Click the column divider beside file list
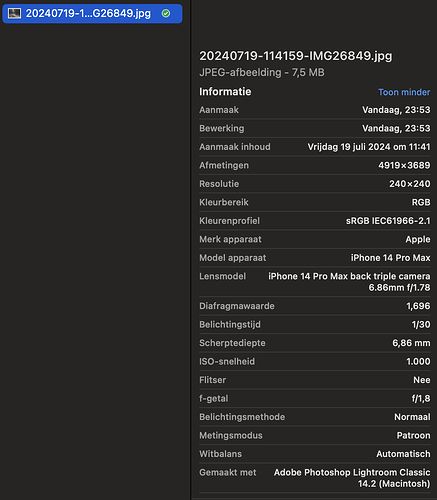This screenshot has width=437, height=500. point(191,250)
